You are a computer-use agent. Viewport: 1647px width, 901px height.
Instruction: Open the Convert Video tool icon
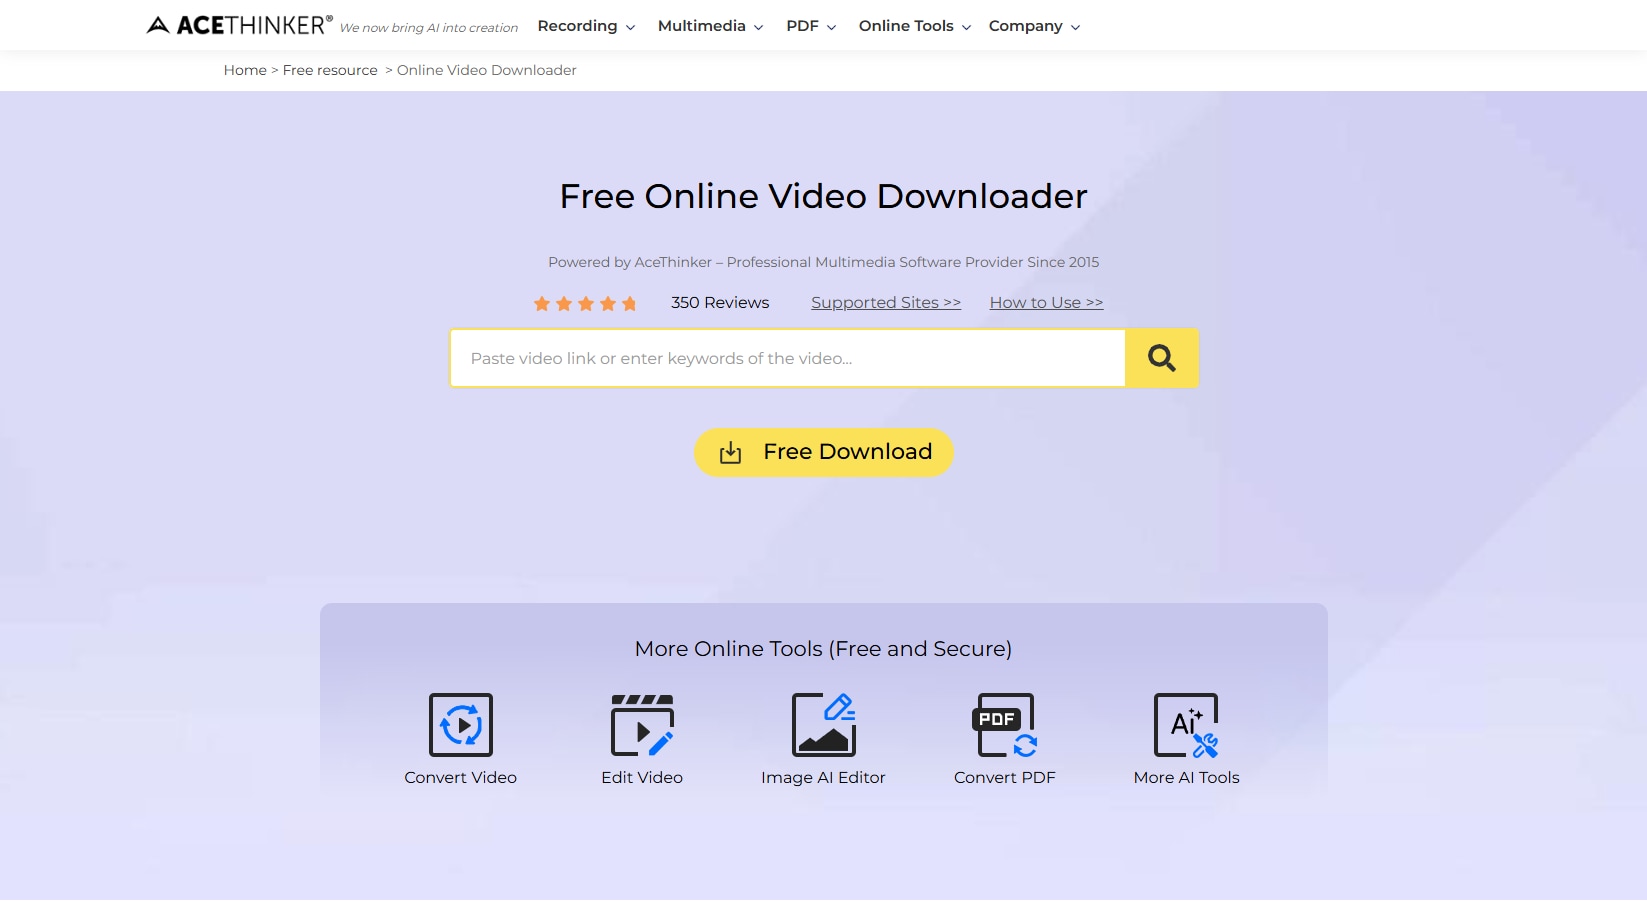[461, 725]
